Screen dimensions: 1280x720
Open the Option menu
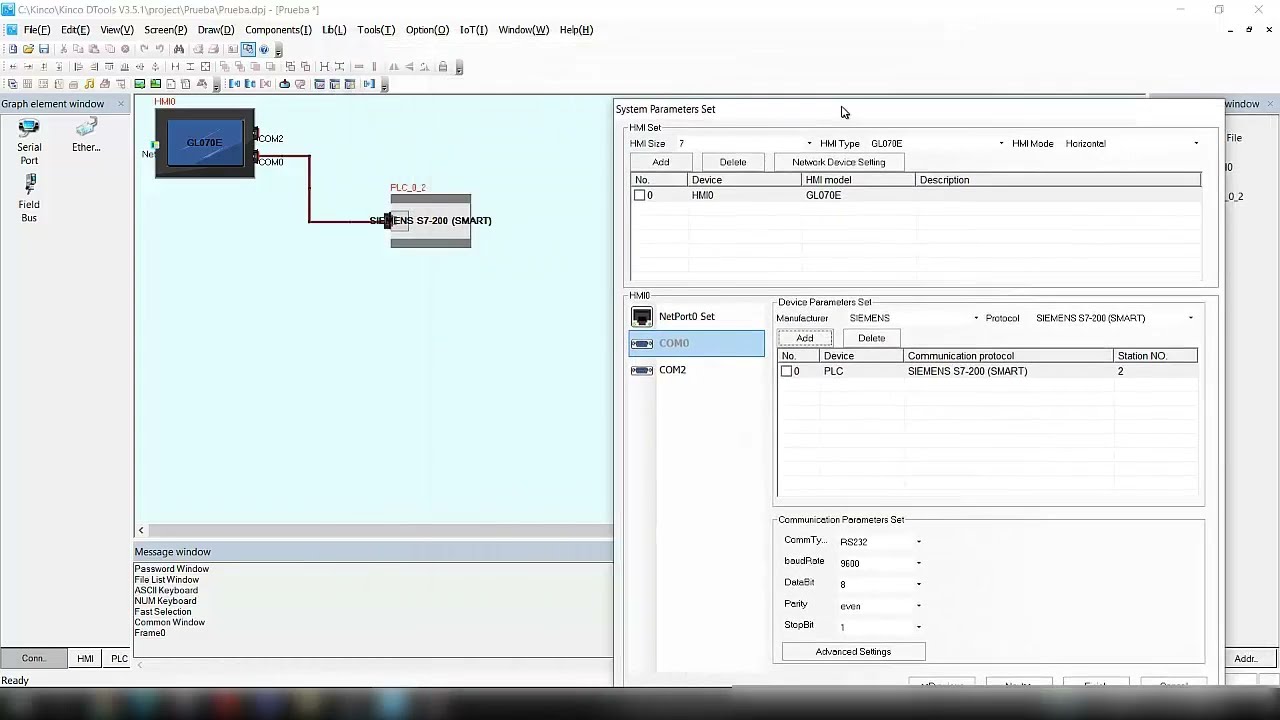pos(427,30)
